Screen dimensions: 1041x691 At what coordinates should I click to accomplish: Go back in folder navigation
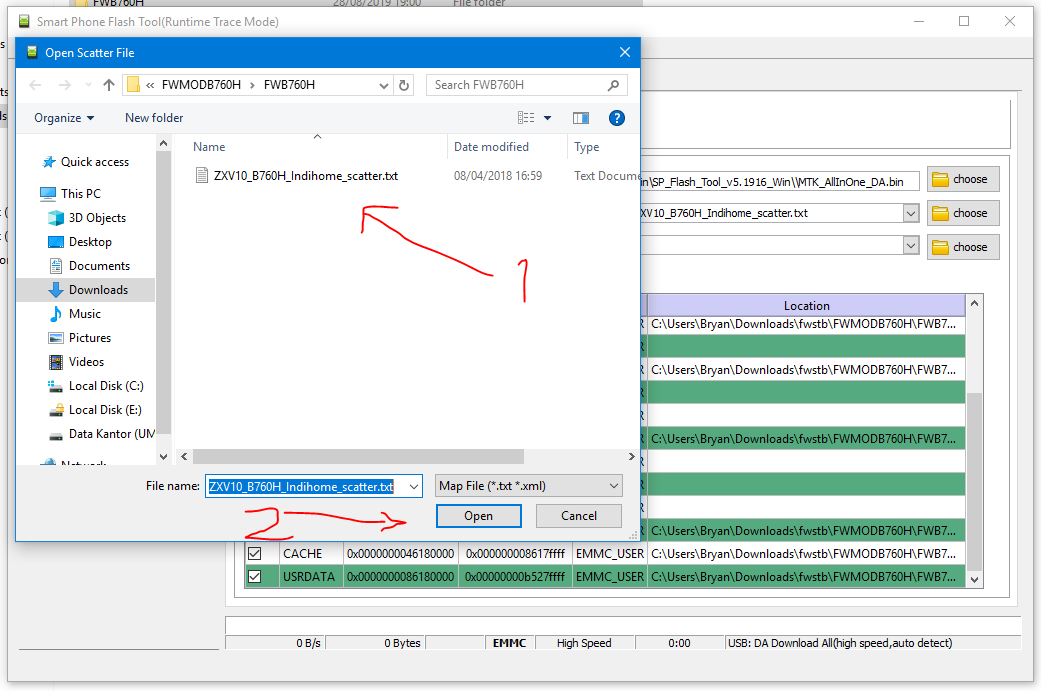(36, 85)
